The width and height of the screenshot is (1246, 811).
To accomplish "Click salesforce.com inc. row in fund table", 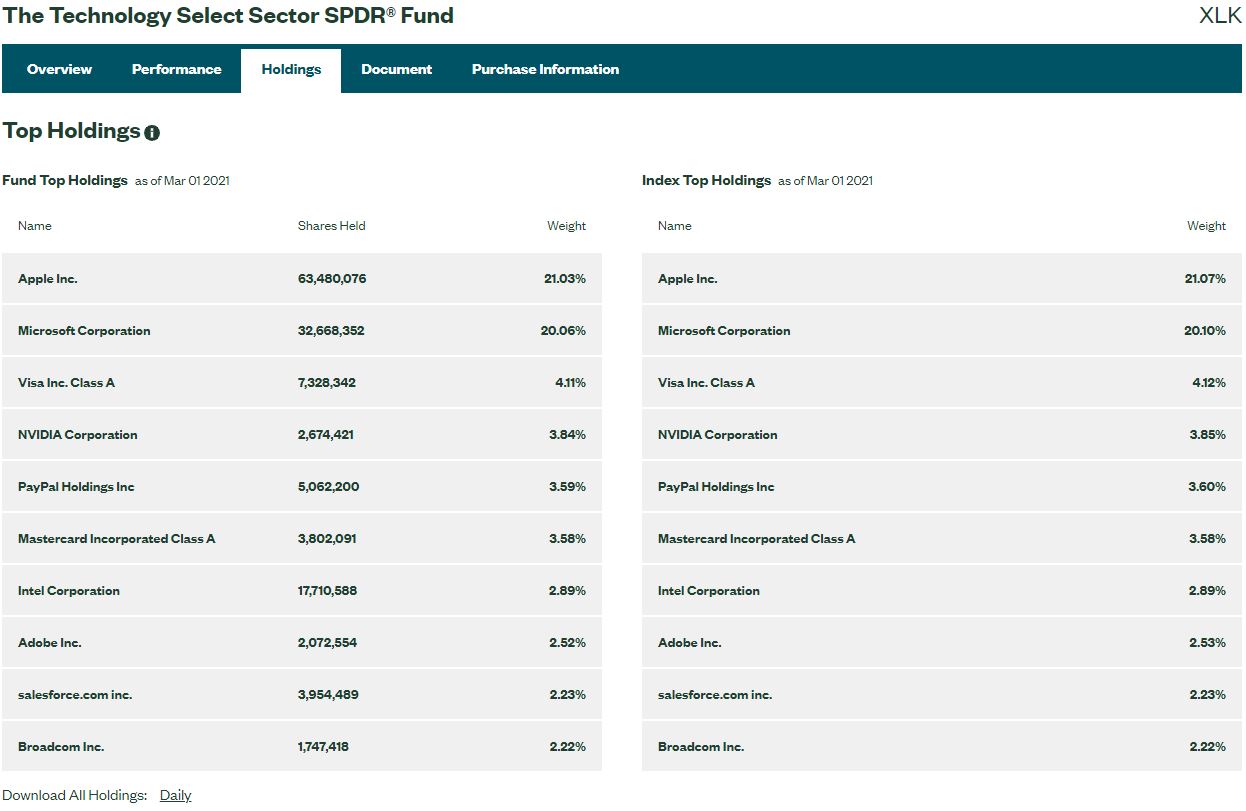I will point(75,694).
